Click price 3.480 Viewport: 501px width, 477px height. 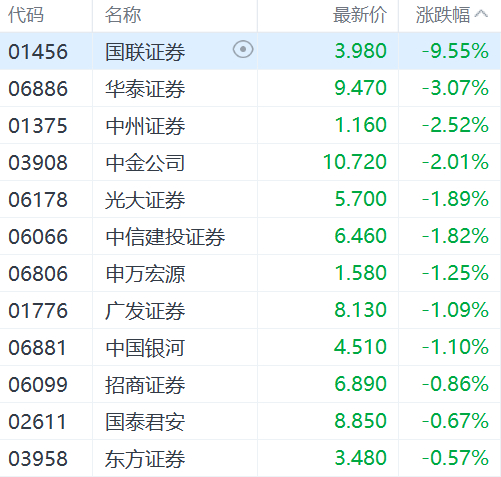(x=361, y=458)
